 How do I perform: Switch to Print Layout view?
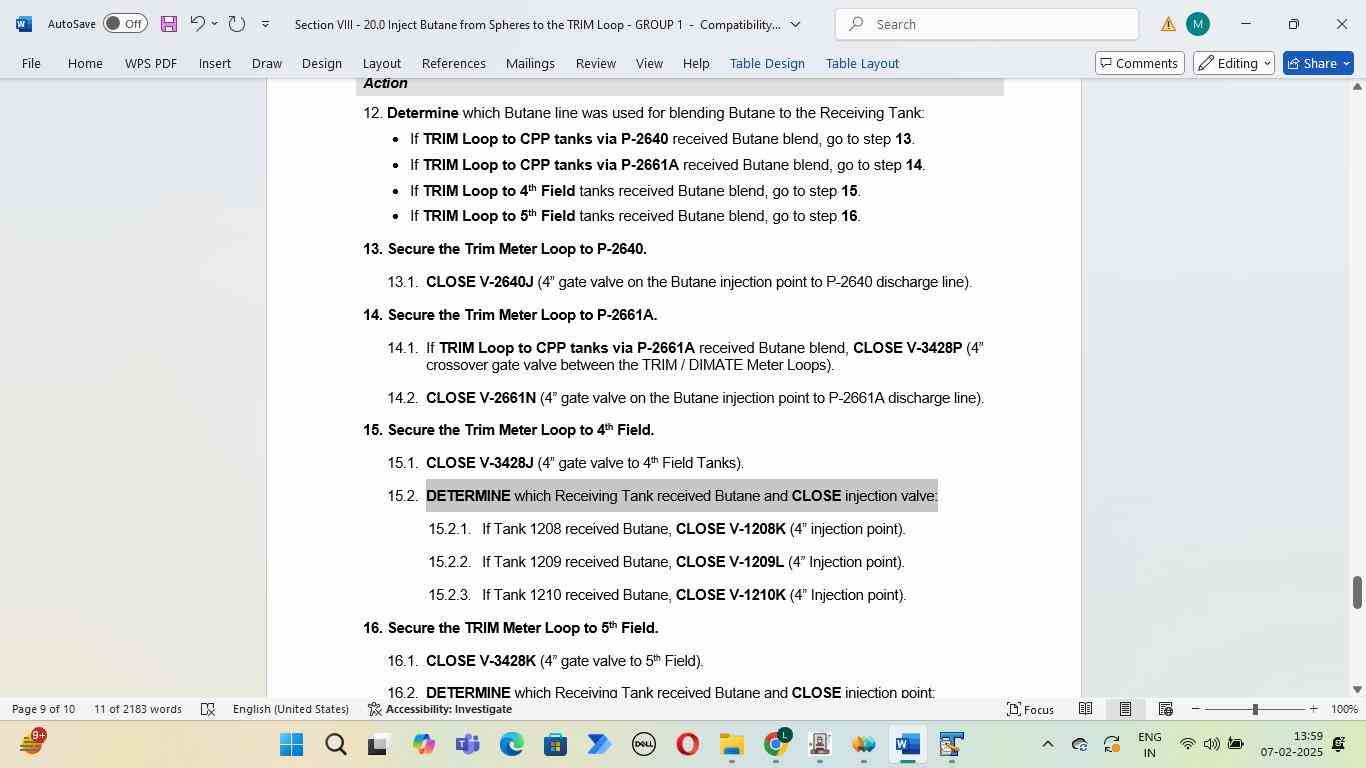pyautogui.click(x=1125, y=709)
